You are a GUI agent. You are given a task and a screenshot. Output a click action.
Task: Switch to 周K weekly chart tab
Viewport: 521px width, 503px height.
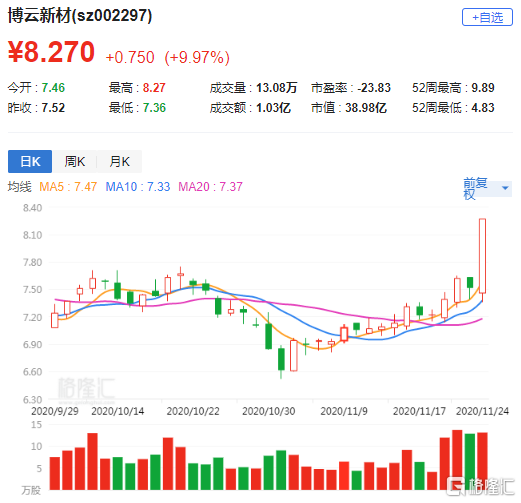75,161
